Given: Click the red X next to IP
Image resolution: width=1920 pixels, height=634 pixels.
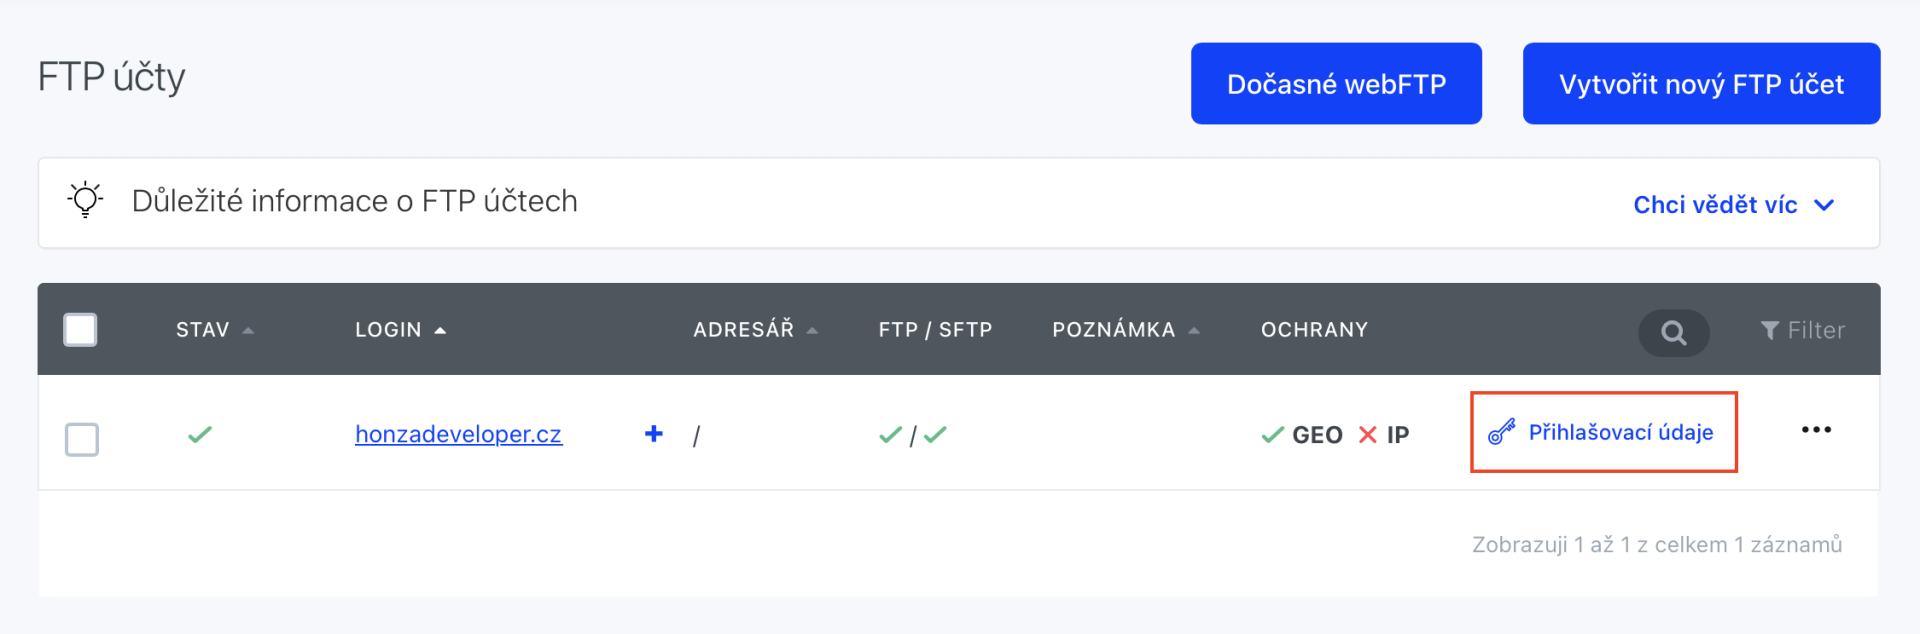Looking at the screenshot, I should (x=1367, y=435).
